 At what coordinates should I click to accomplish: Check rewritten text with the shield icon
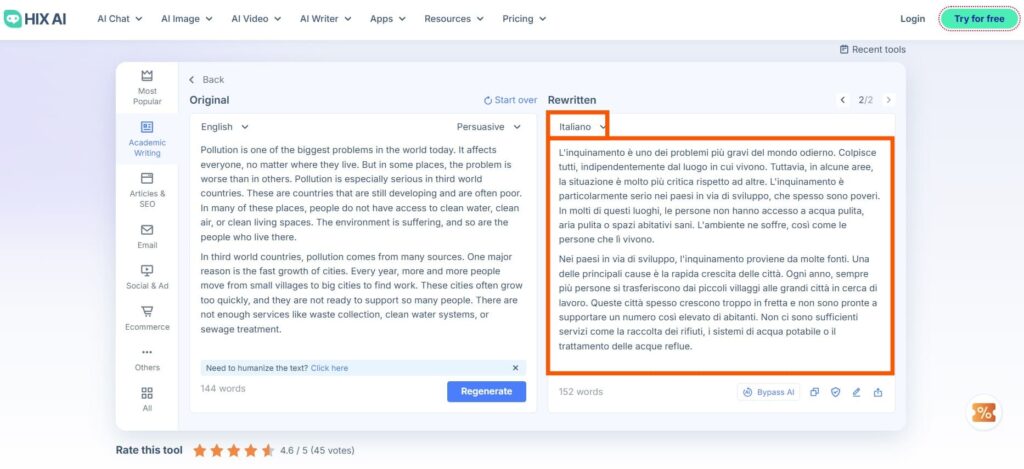[835, 392]
